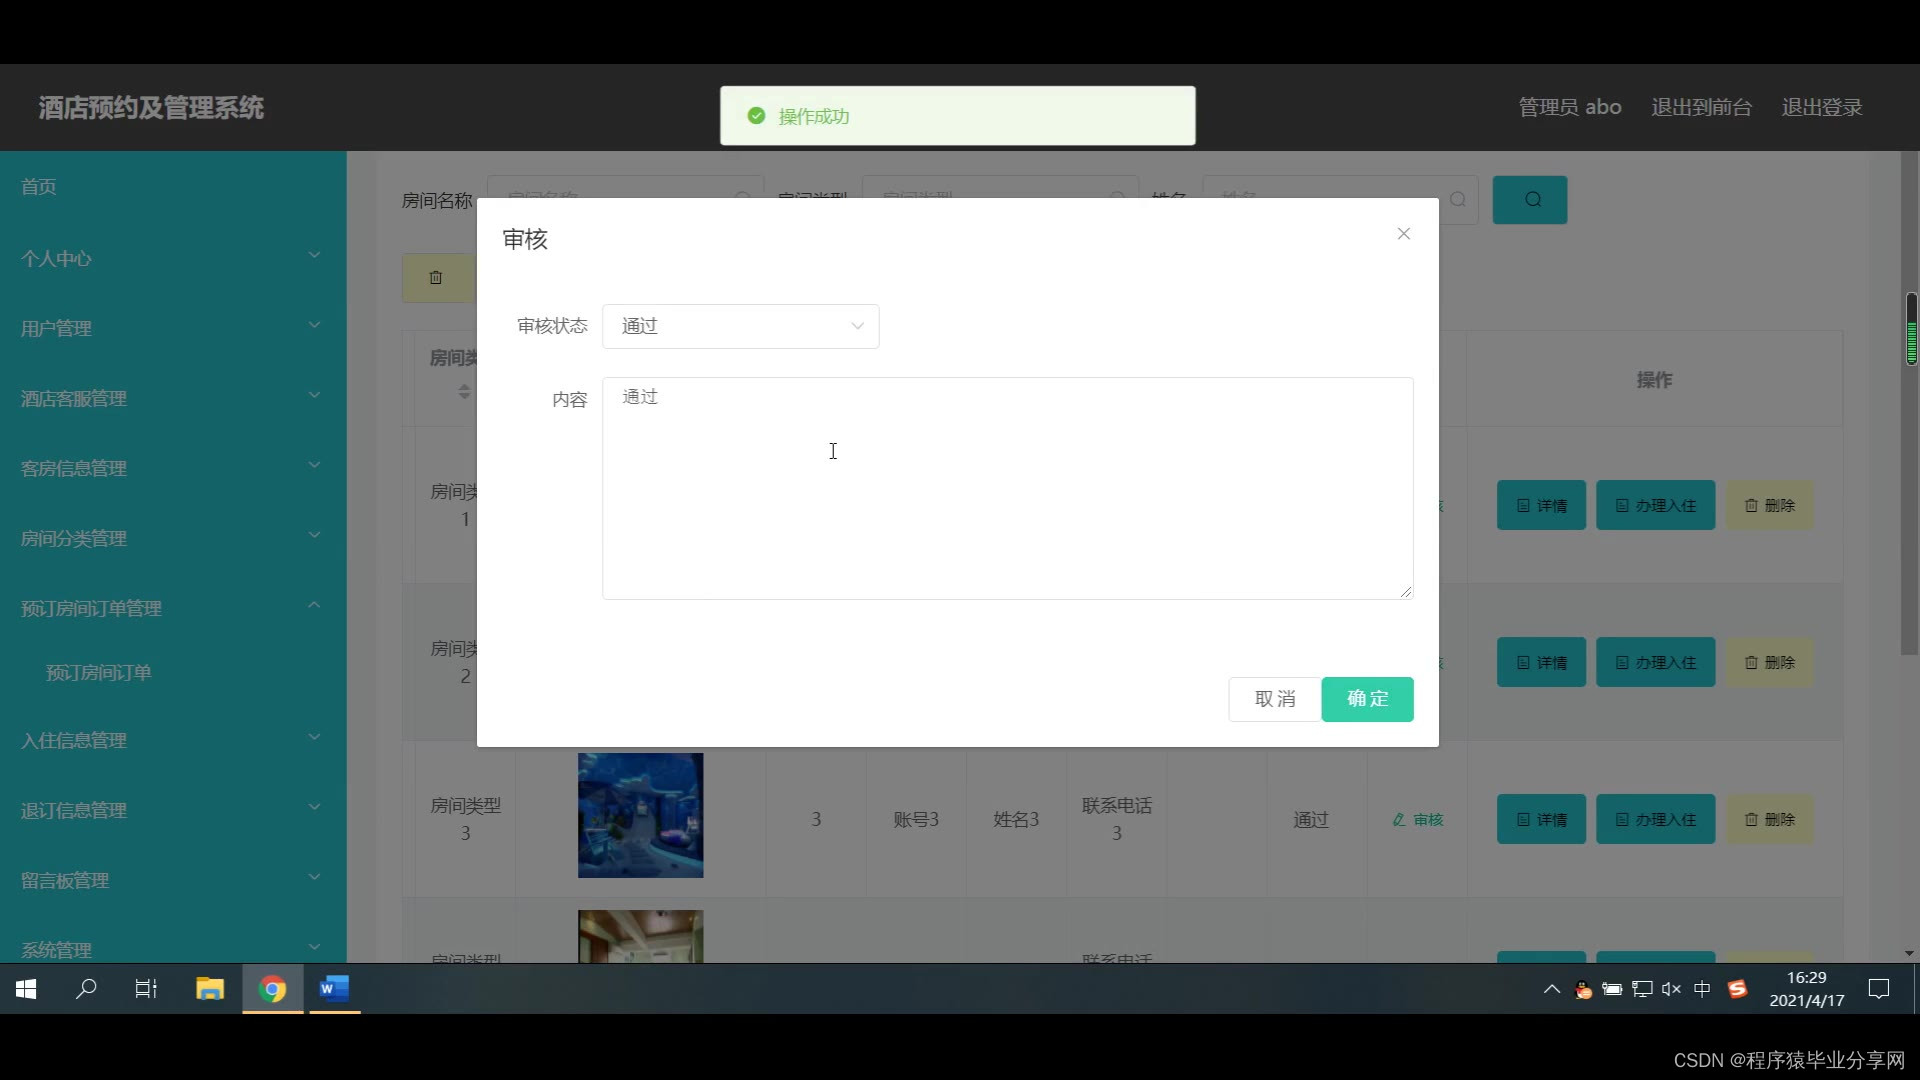Go to 首页 in the sidebar
1920x1080 pixels.
[39, 187]
